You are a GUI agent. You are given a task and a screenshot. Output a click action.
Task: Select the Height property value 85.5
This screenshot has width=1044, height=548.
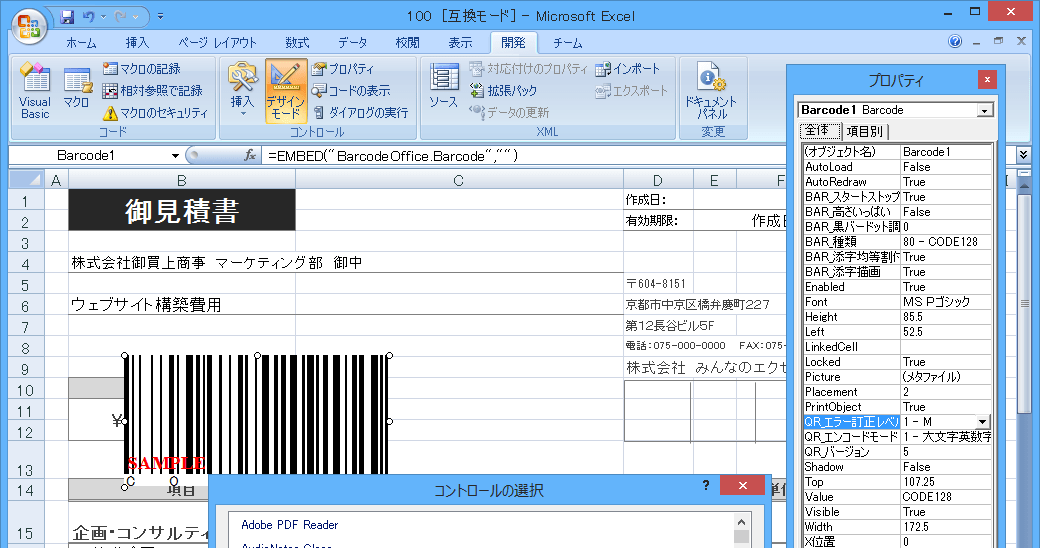(946, 318)
